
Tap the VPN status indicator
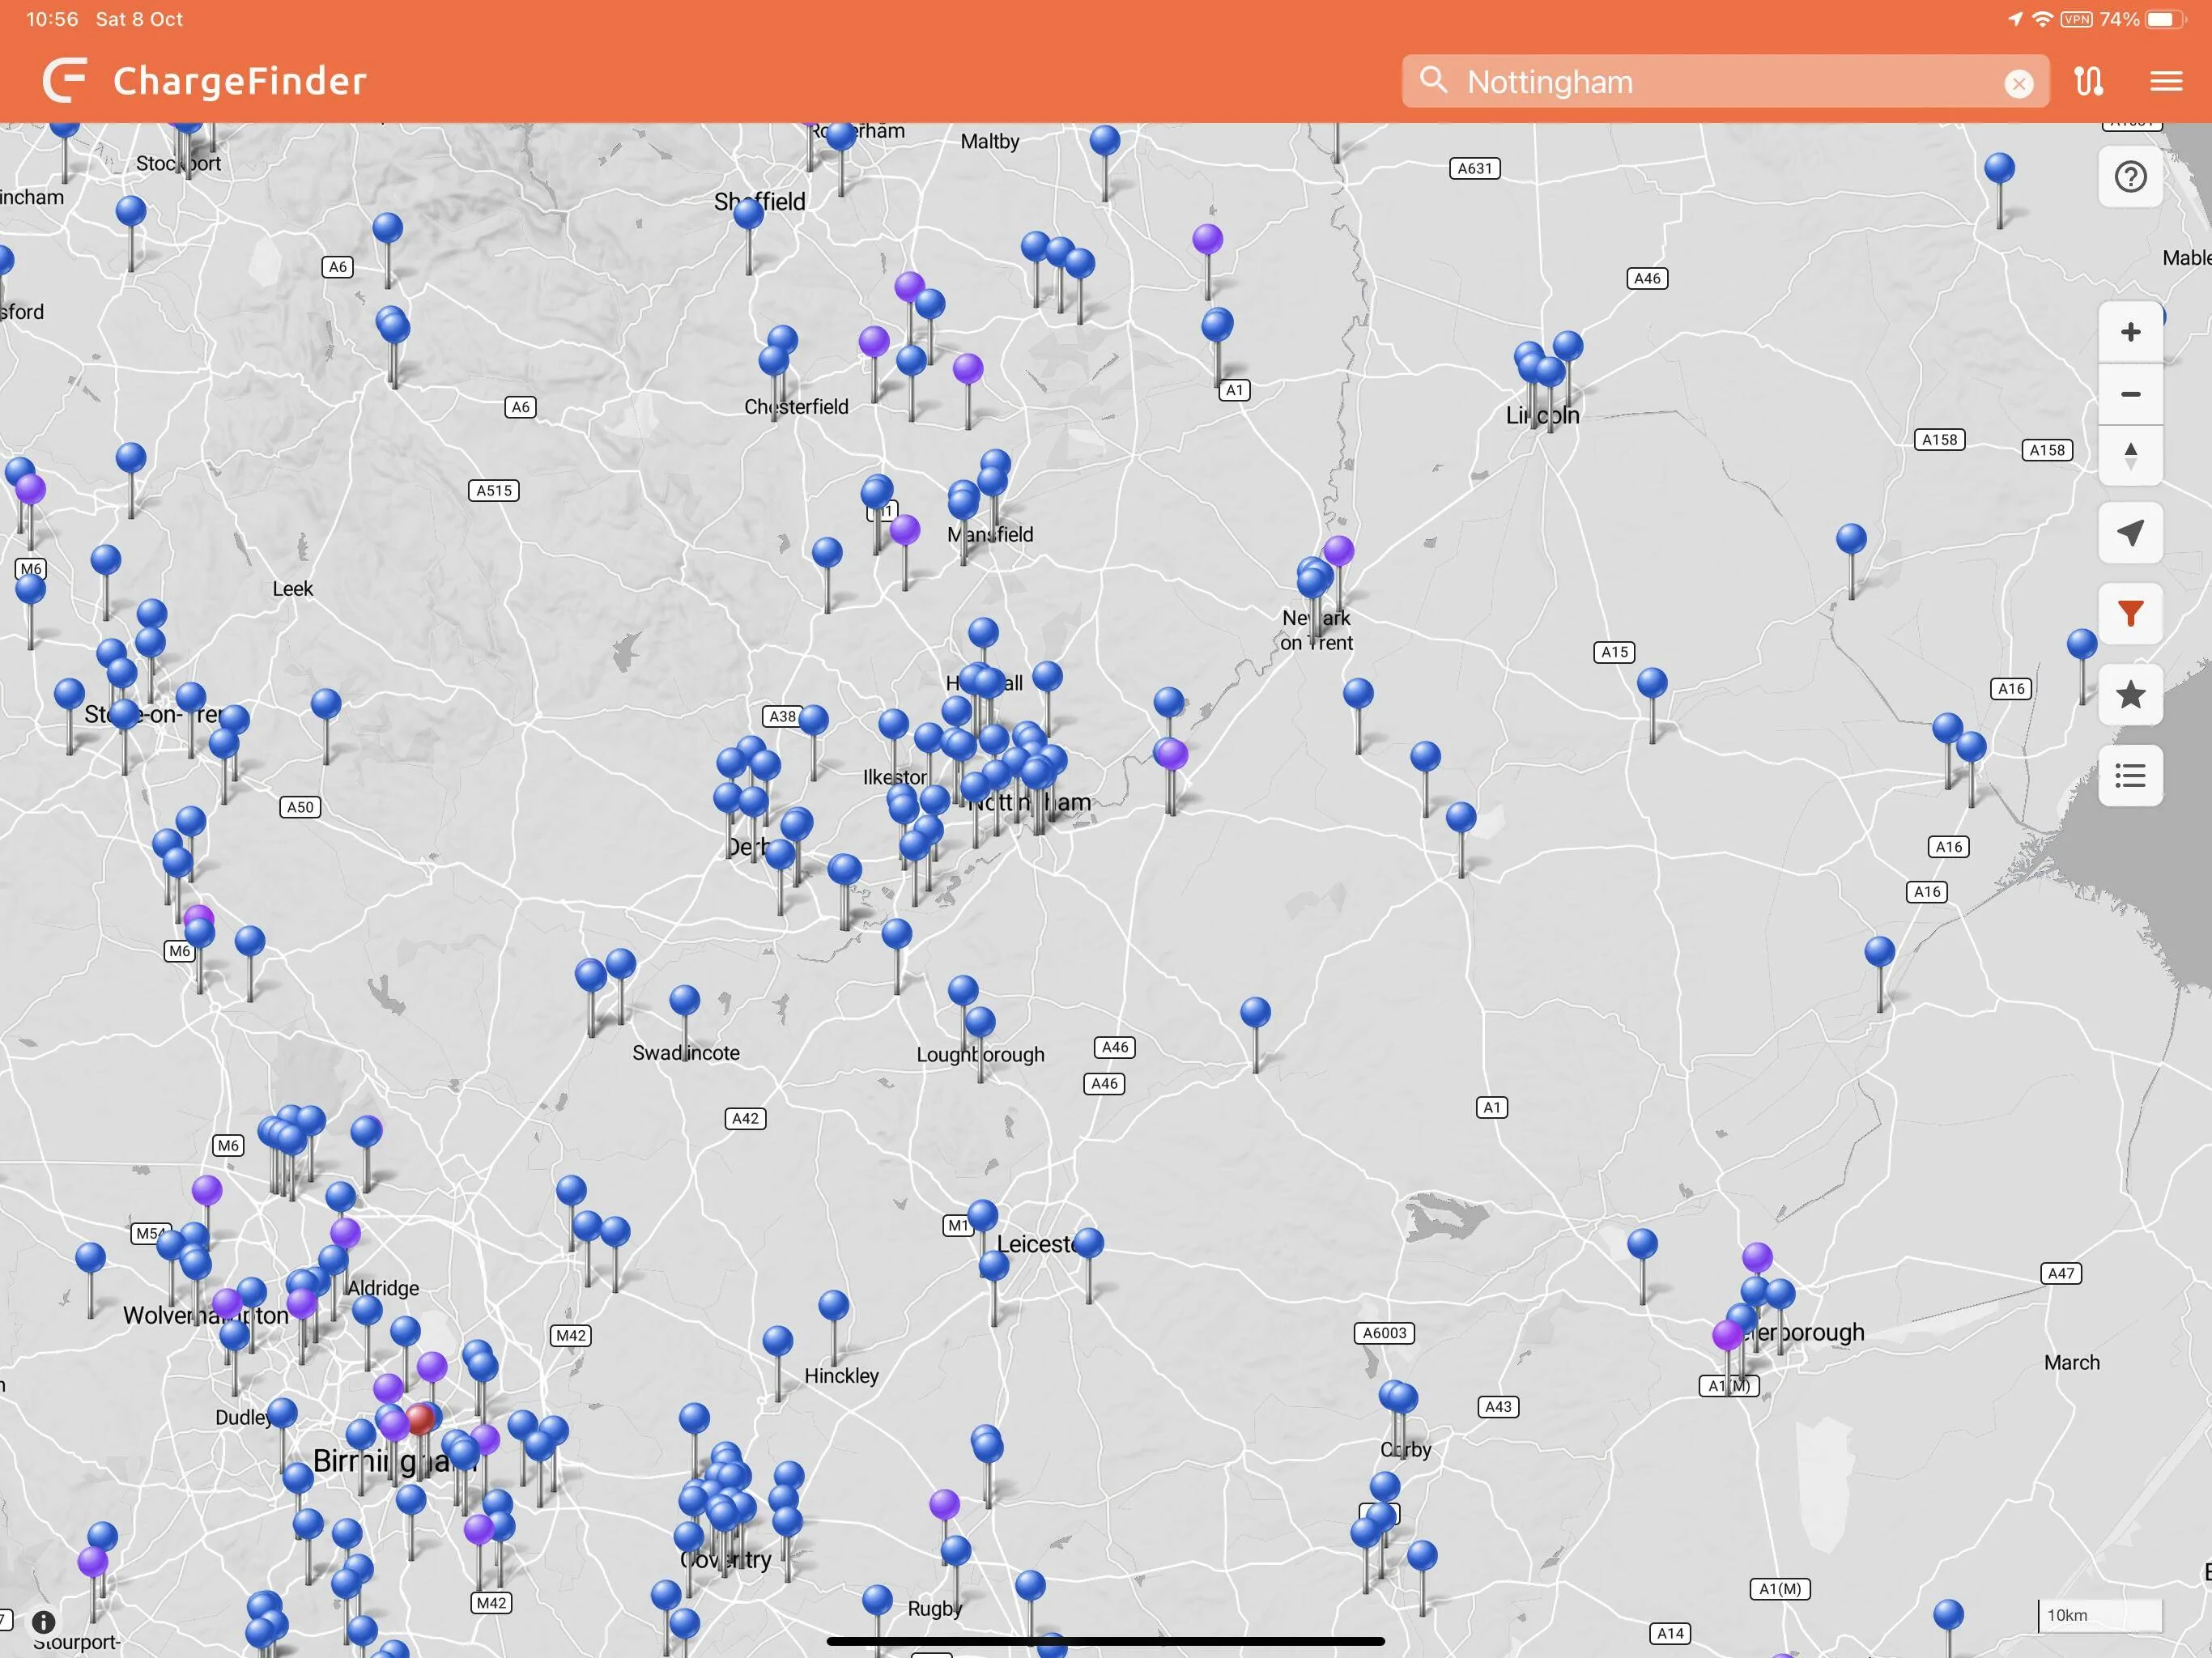click(2076, 19)
